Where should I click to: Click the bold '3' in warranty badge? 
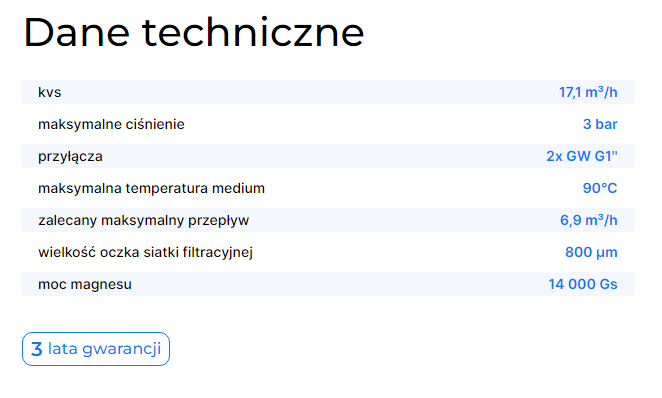point(37,349)
